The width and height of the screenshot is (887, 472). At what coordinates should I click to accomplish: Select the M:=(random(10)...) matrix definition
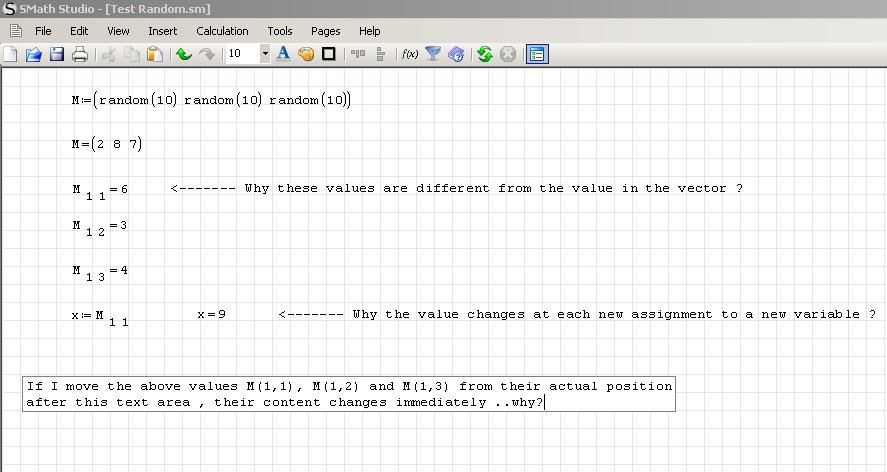(211, 100)
